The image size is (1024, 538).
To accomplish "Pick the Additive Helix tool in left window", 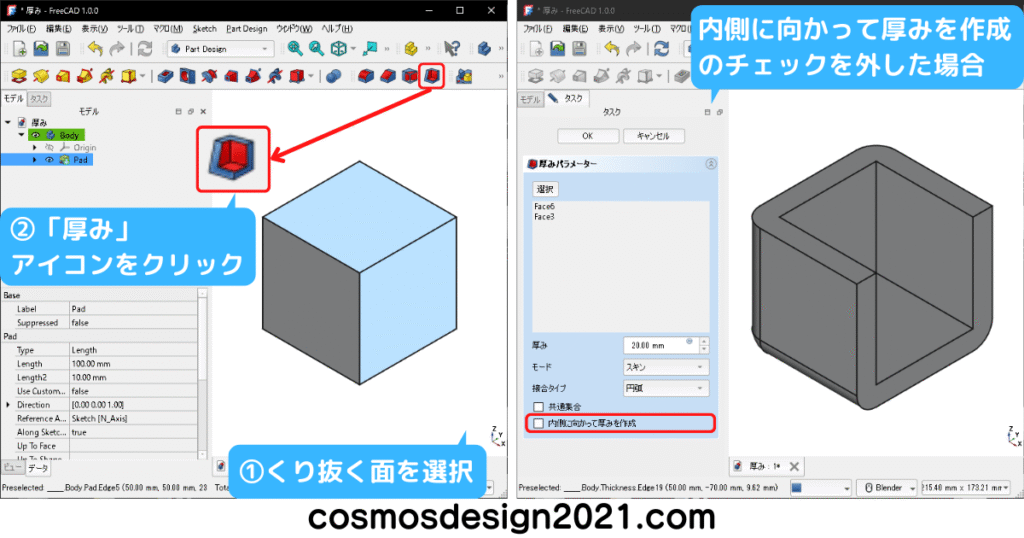I will coord(106,76).
